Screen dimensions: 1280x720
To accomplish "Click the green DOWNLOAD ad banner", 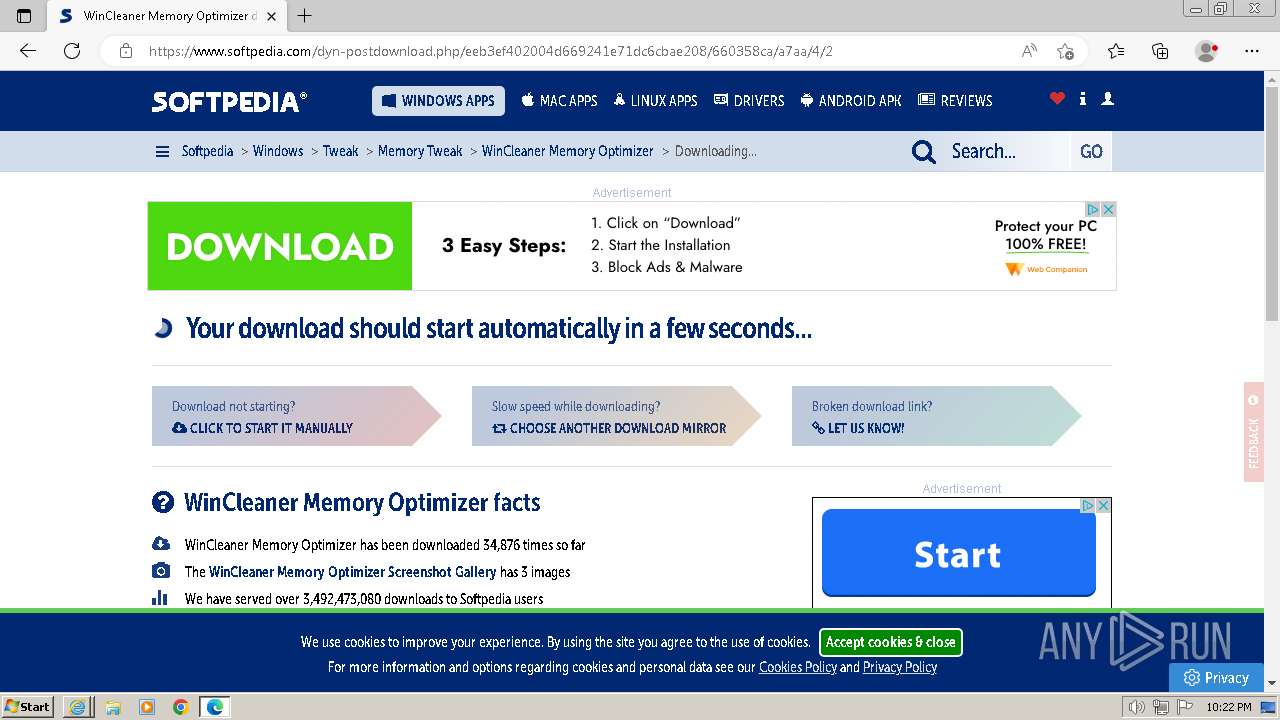I will pyautogui.click(x=280, y=246).
